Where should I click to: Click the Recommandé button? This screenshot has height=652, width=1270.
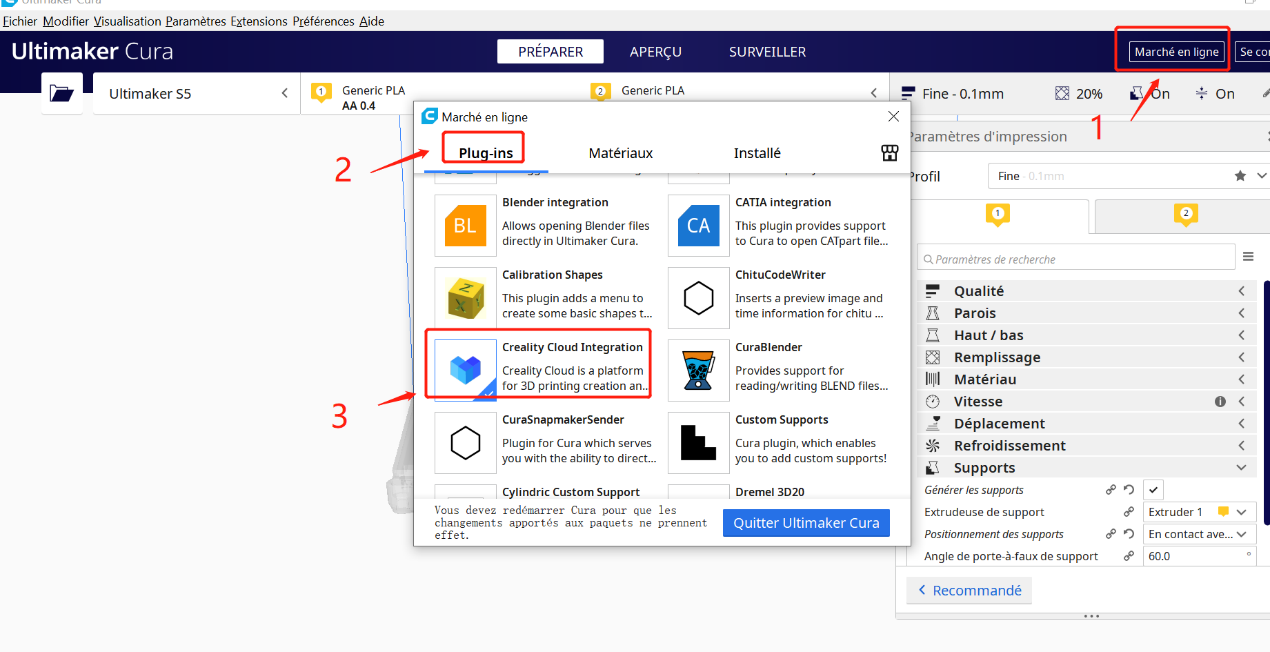click(968, 590)
